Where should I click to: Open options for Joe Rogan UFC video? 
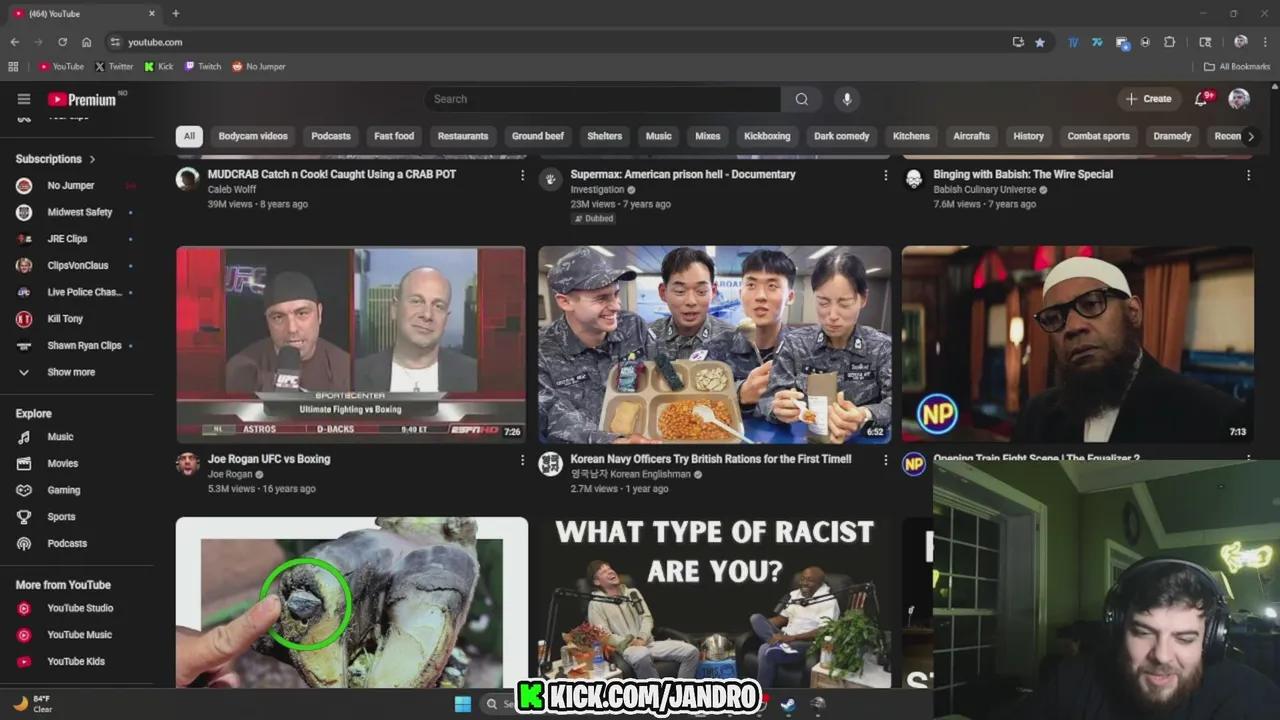click(522, 460)
